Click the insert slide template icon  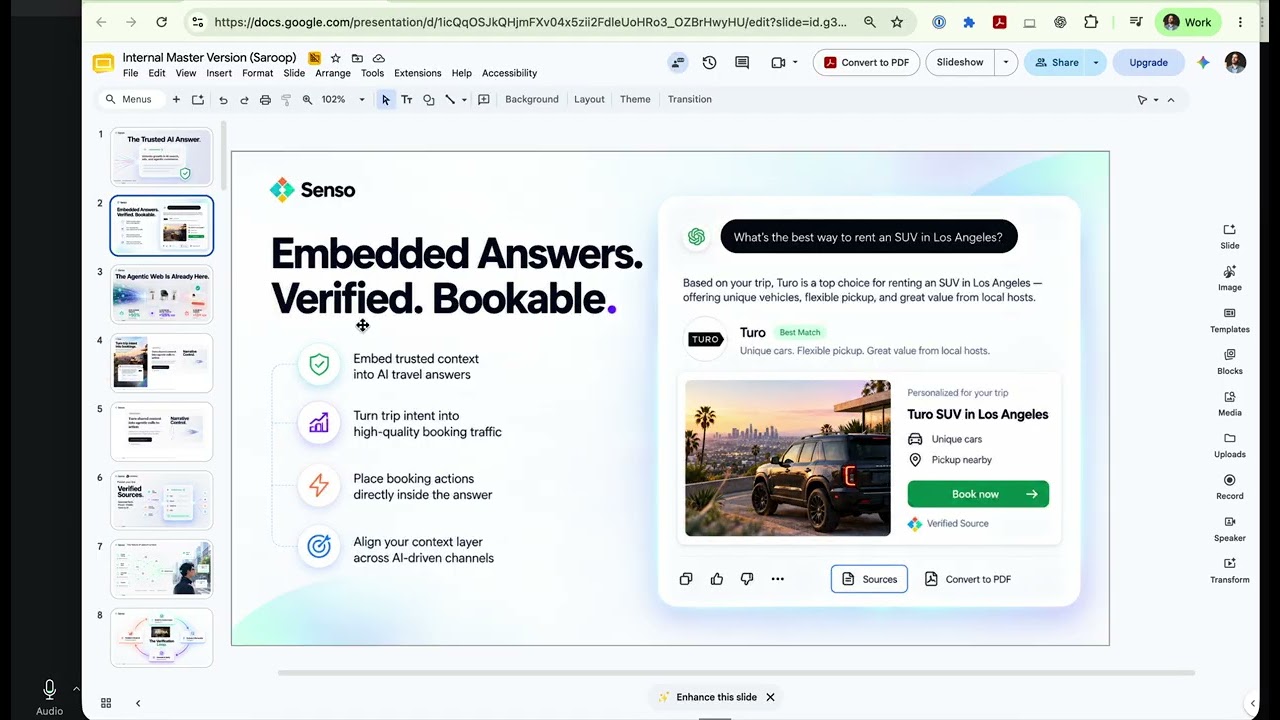(198, 100)
